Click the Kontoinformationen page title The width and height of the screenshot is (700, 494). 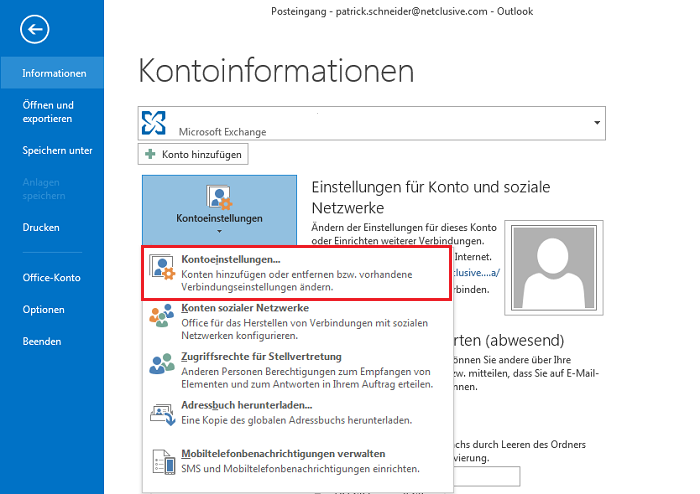click(276, 71)
